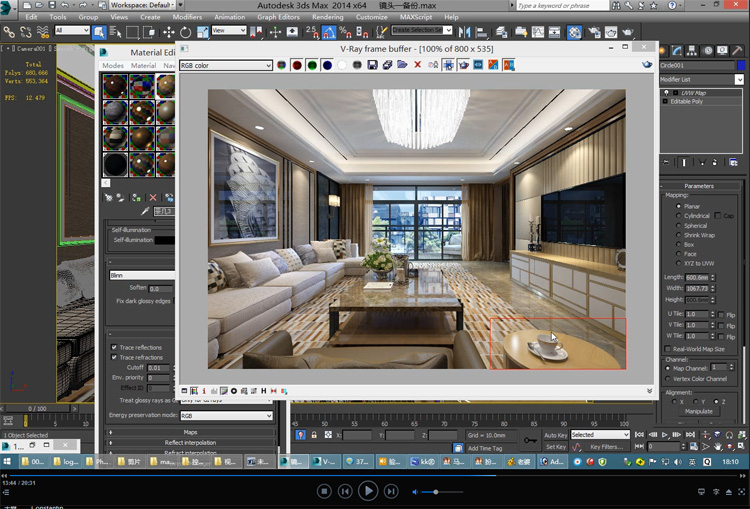
Task: Open the Material Editor from main toolbar
Action: click(574, 32)
